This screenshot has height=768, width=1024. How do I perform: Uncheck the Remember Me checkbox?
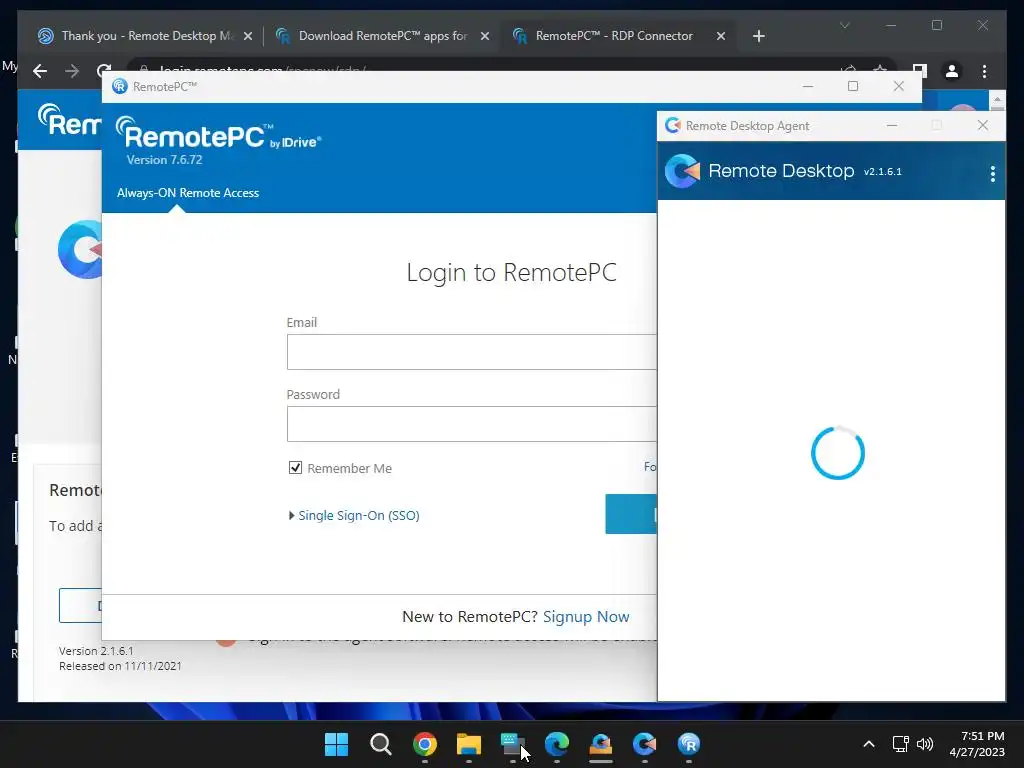coord(295,468)
